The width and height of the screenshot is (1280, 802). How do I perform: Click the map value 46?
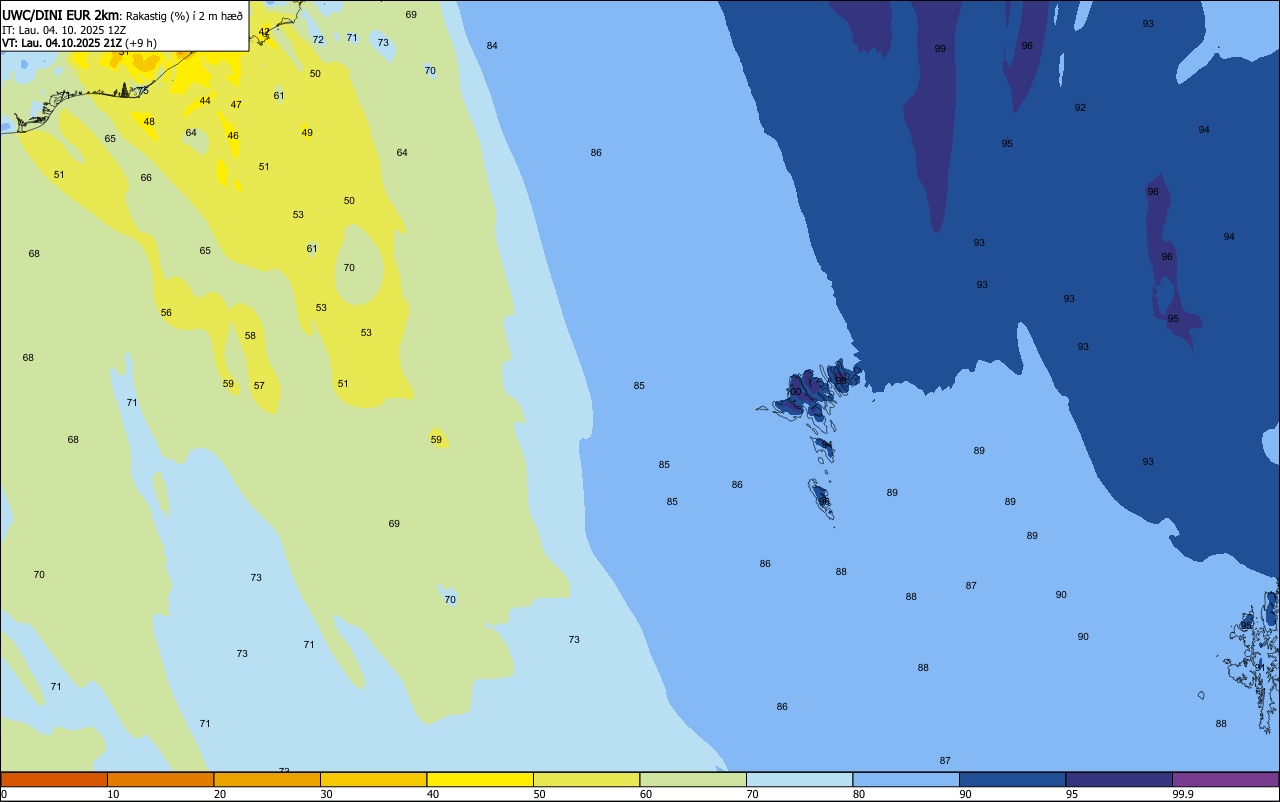(x=233, y=136)
